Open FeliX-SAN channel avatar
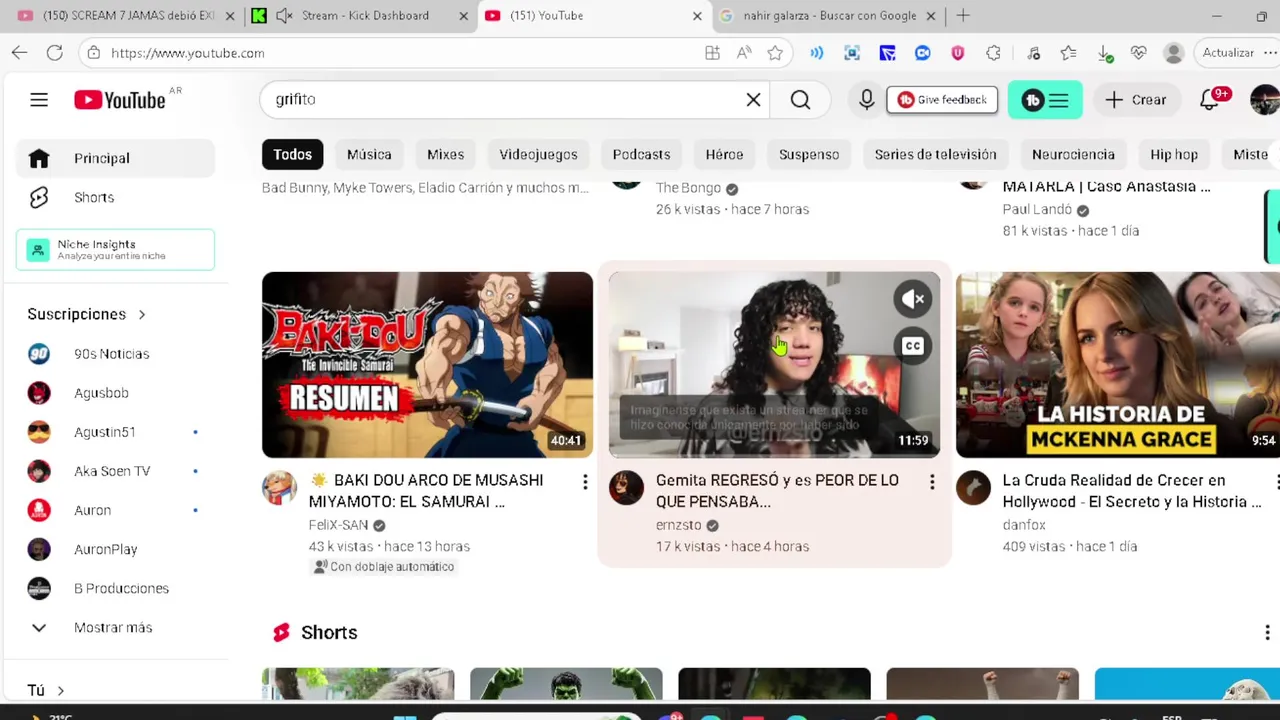Screen dimensions: 1280x720 point(279,488)
